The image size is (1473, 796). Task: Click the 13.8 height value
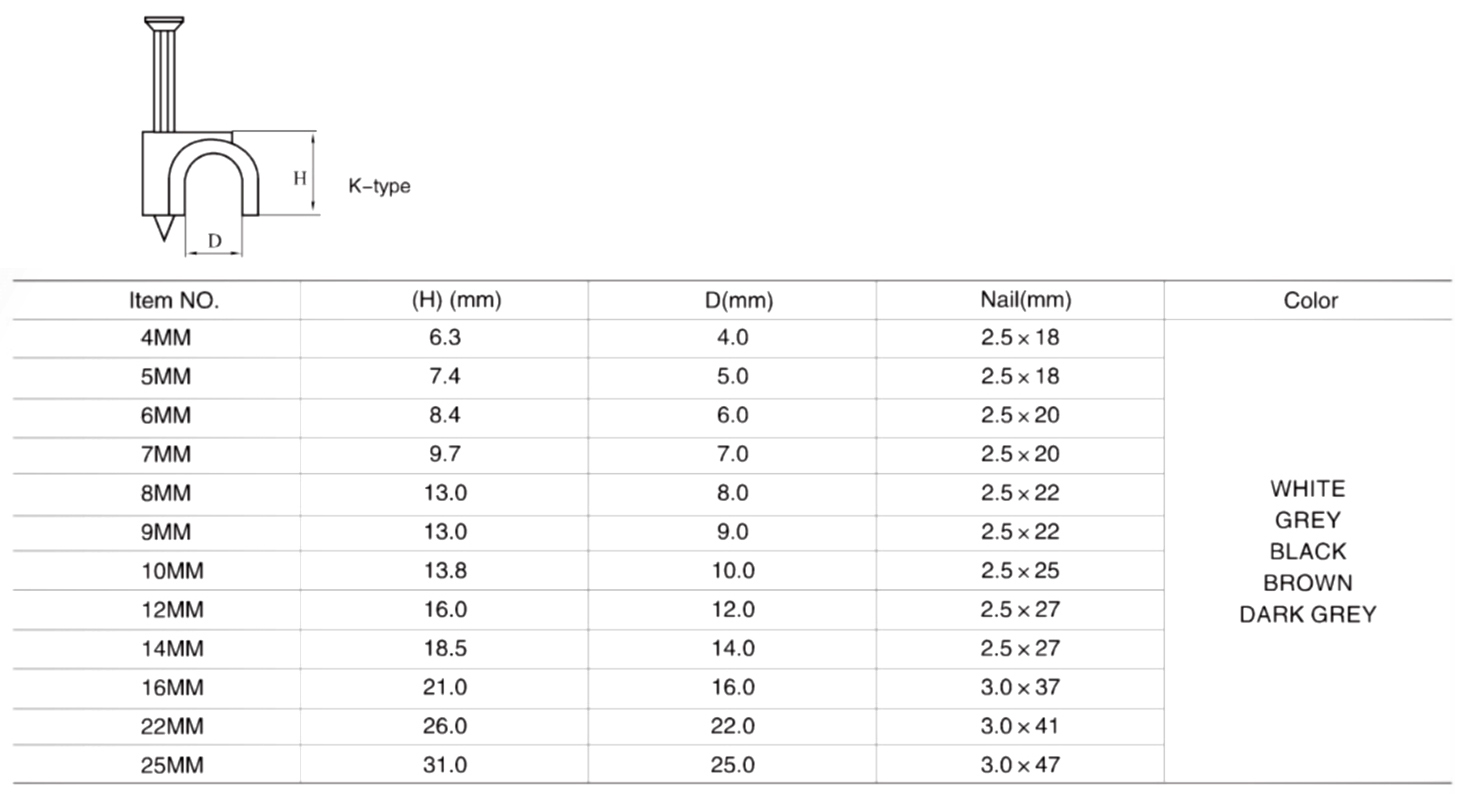coord(446,571)
